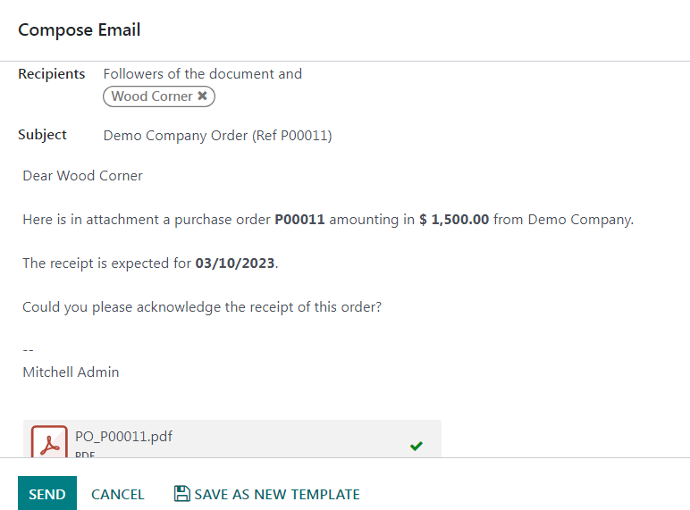Click the 'Could you please acknowledge' sentence
The image size is (690, 510).
pos(201,308)
